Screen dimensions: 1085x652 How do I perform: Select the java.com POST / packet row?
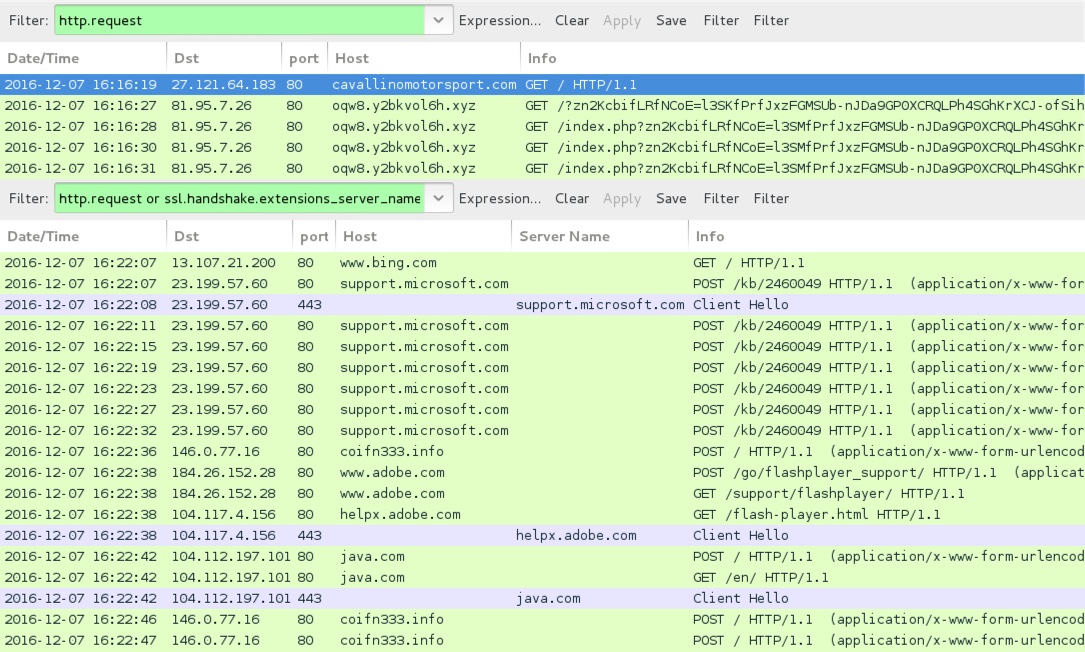[x=542, y=556]
